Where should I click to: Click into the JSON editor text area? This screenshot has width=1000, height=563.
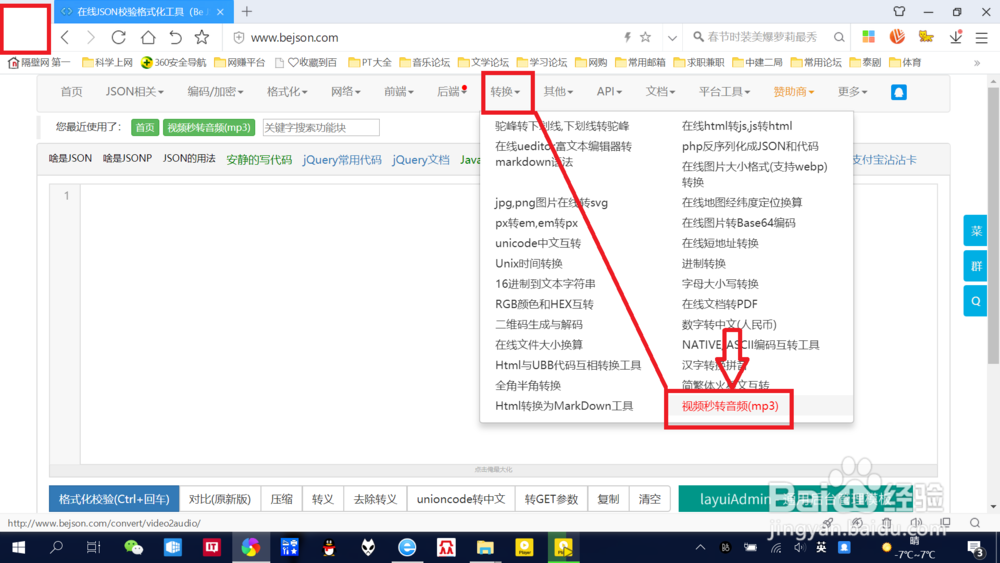508,324
